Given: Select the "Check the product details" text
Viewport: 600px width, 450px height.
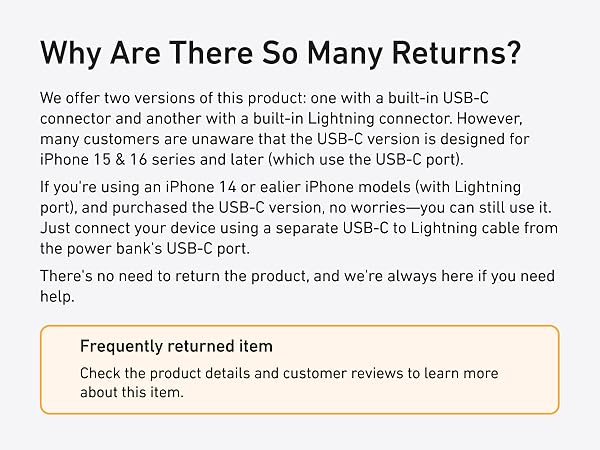Looking at the screenshot, I should click(x=167, y=373).
